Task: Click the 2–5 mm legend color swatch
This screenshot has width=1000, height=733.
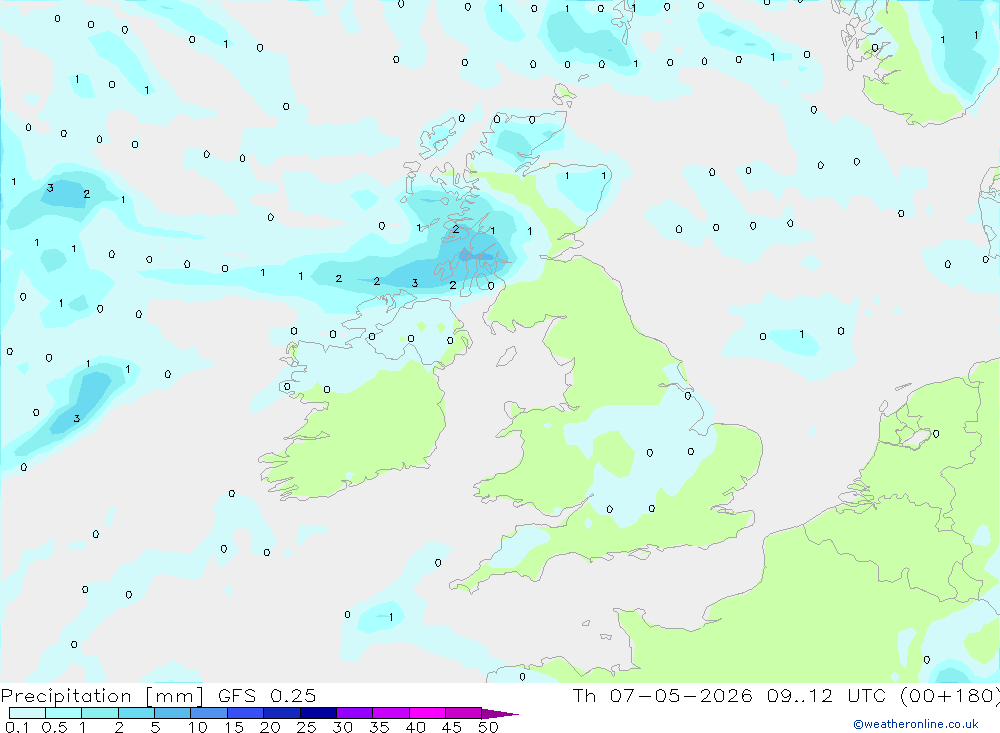Action: [x=136, y=713]
